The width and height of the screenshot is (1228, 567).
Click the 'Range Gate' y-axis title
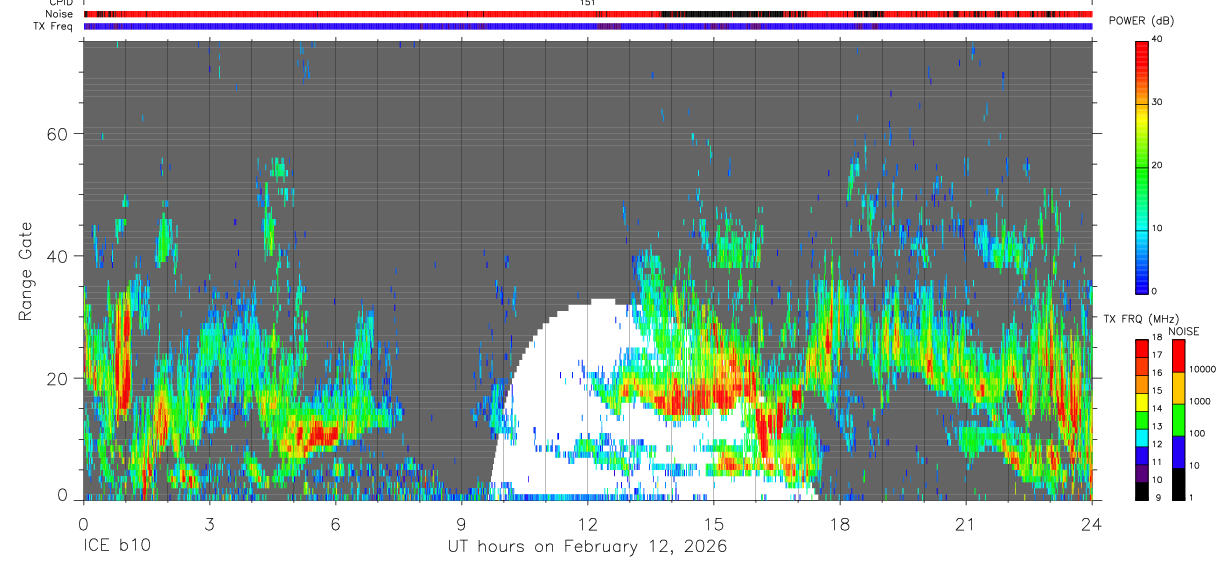(x=27, y=272)
